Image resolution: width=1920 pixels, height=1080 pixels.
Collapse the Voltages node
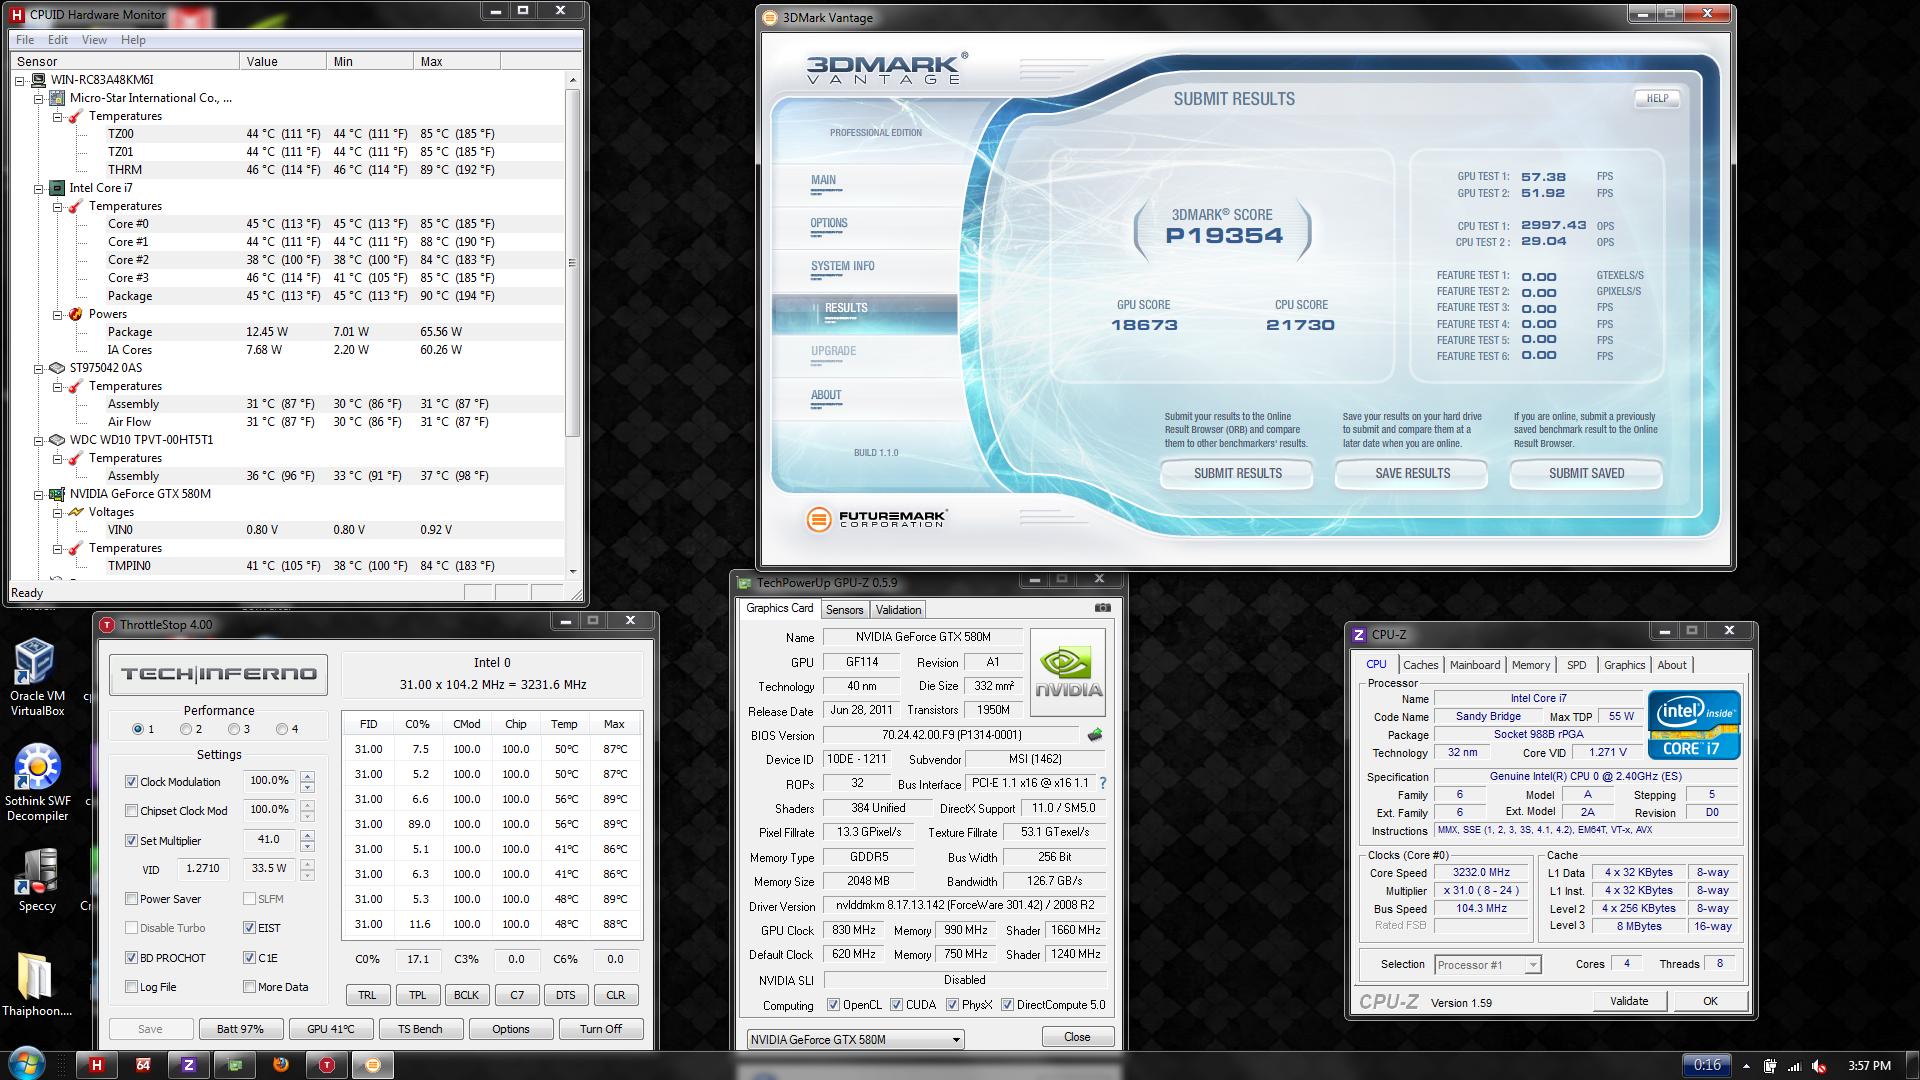coord(57,512)
